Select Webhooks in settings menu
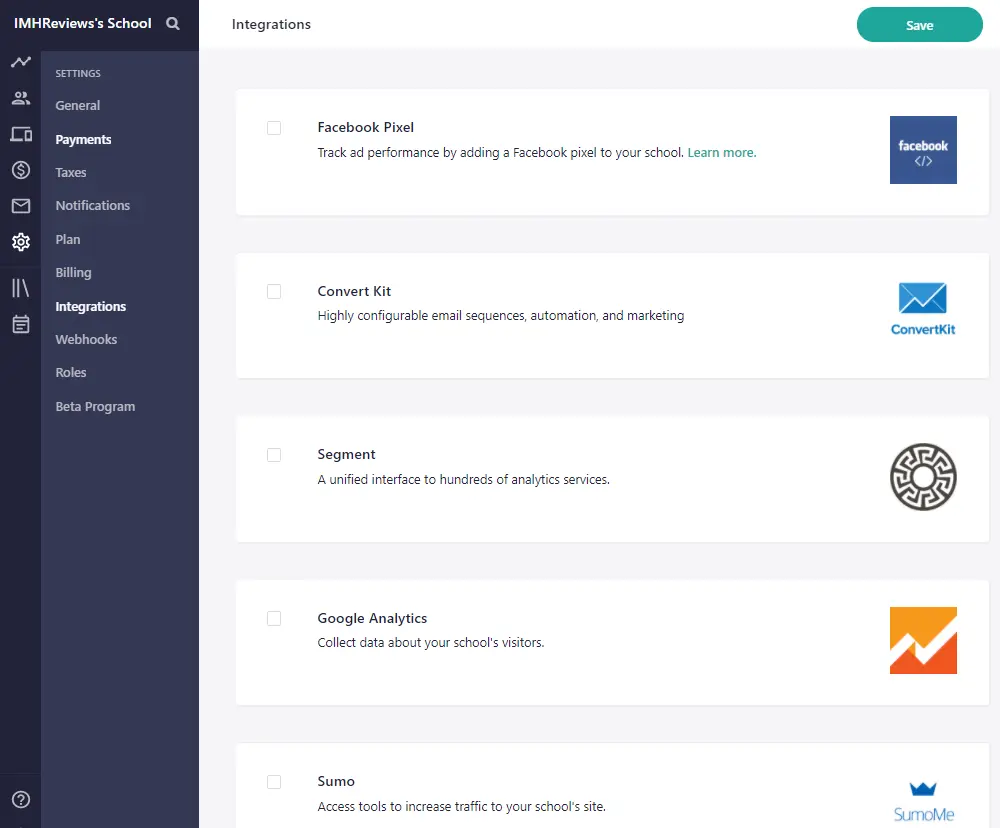The width and height of the screenshot is (1000, 828). (x=86, y=340)
